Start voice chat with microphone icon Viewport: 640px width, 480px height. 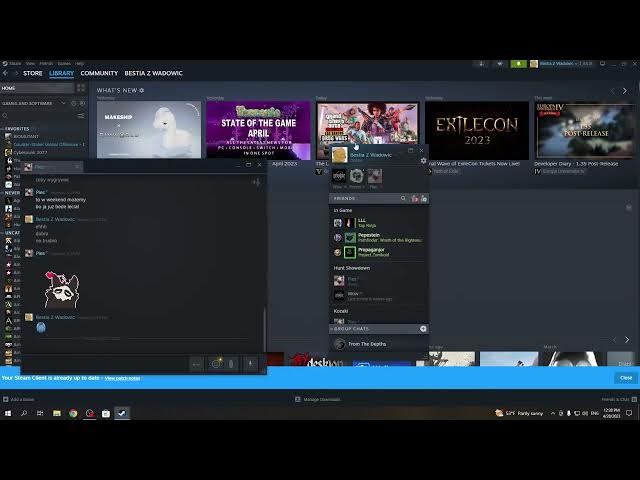(250, 364)
